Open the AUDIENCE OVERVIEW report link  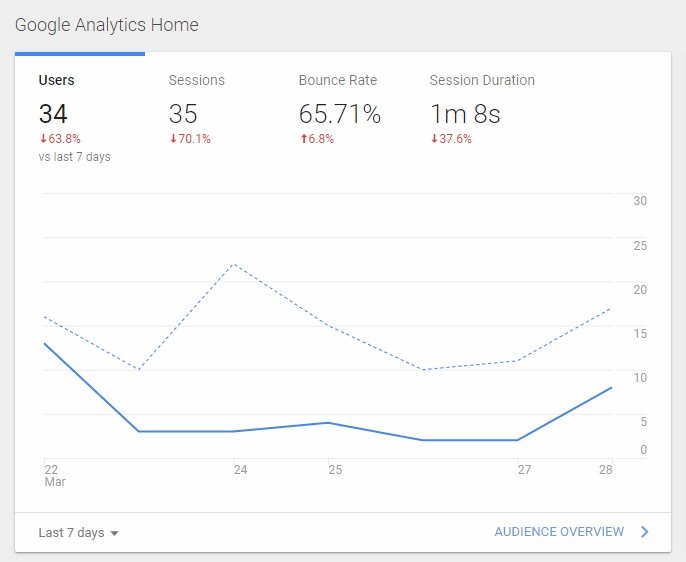(x=559, y=532)
